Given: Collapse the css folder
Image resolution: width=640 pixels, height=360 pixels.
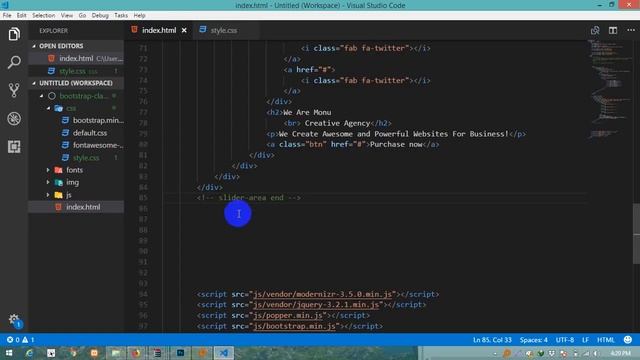Looking at the screenshot, I should 76,108.
